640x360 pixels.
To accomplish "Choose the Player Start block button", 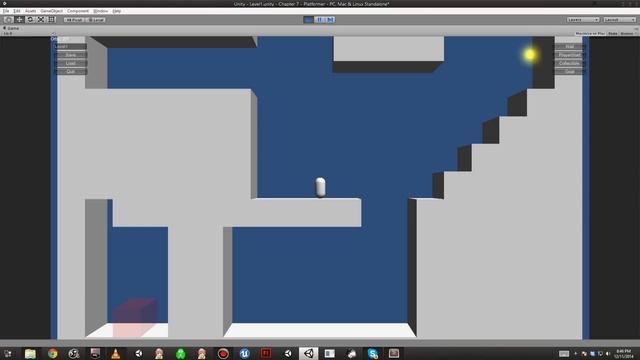I will (569, 55).
